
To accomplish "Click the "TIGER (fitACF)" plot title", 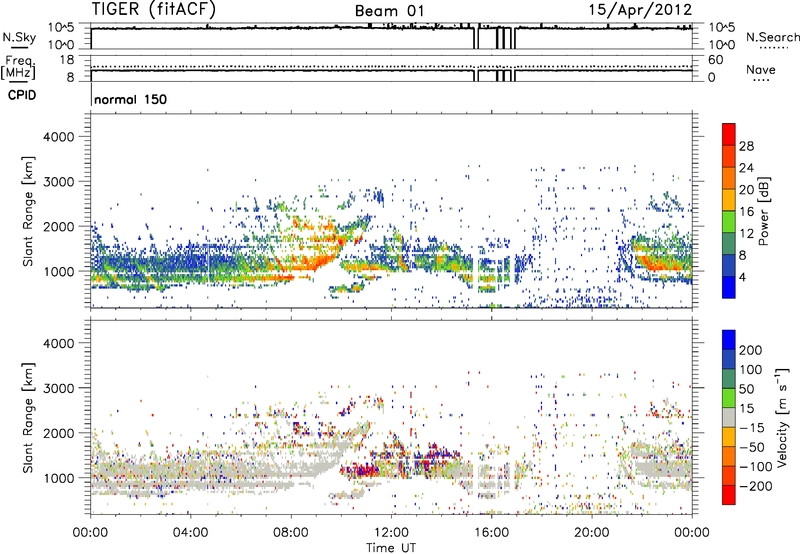I will [x=154, y=10].
